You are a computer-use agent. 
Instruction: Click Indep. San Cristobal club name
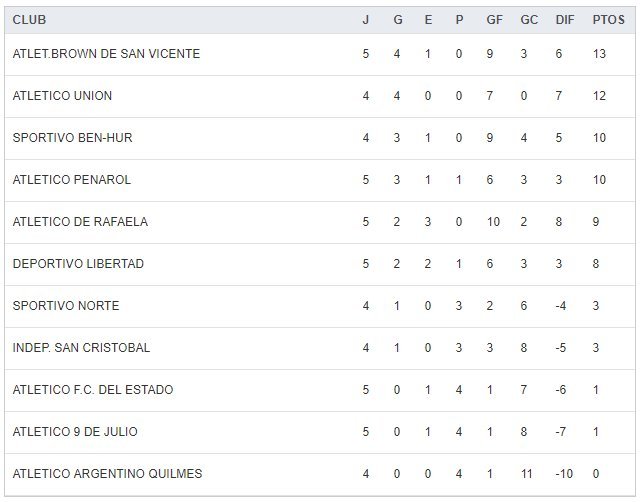point(81,348)
